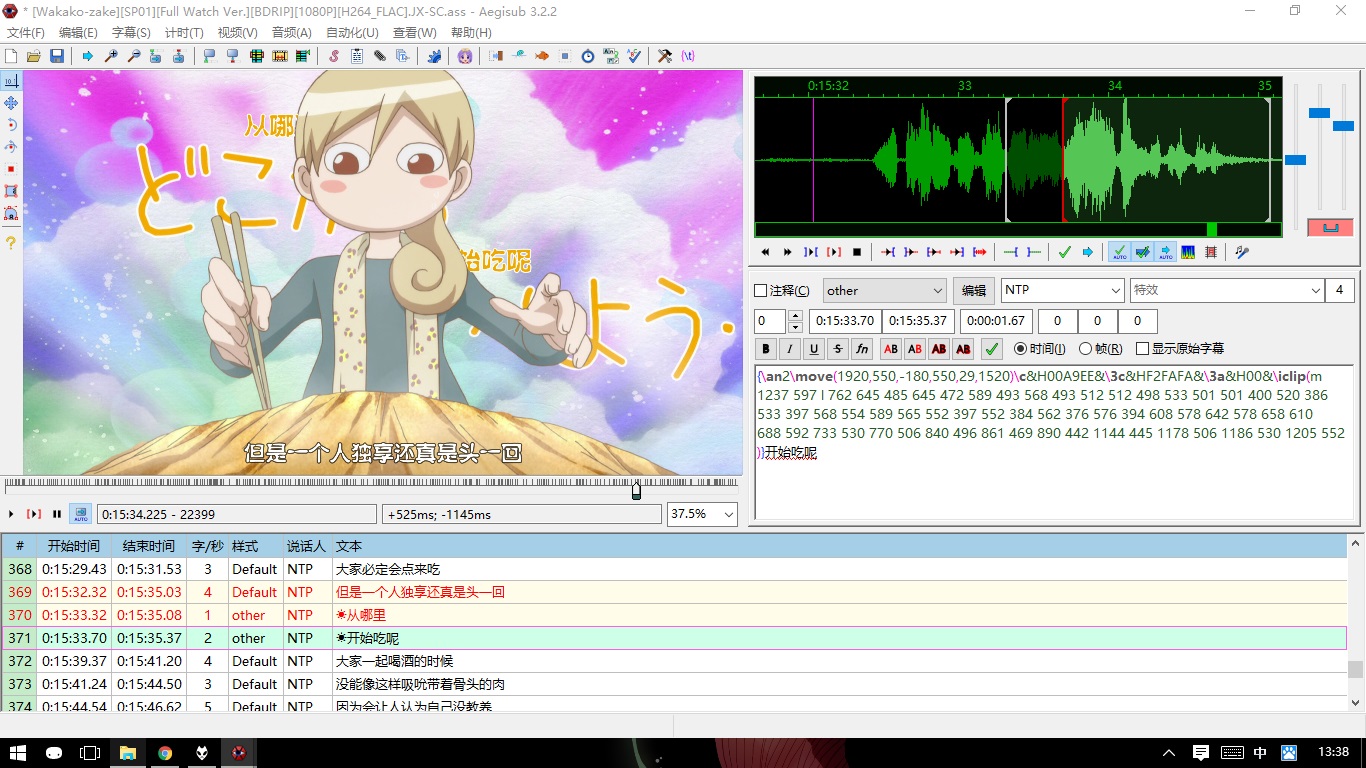Viewport: 1366px width, 768px height.
Task: Increase layer number with up stepper
Action: pos(795,316)
